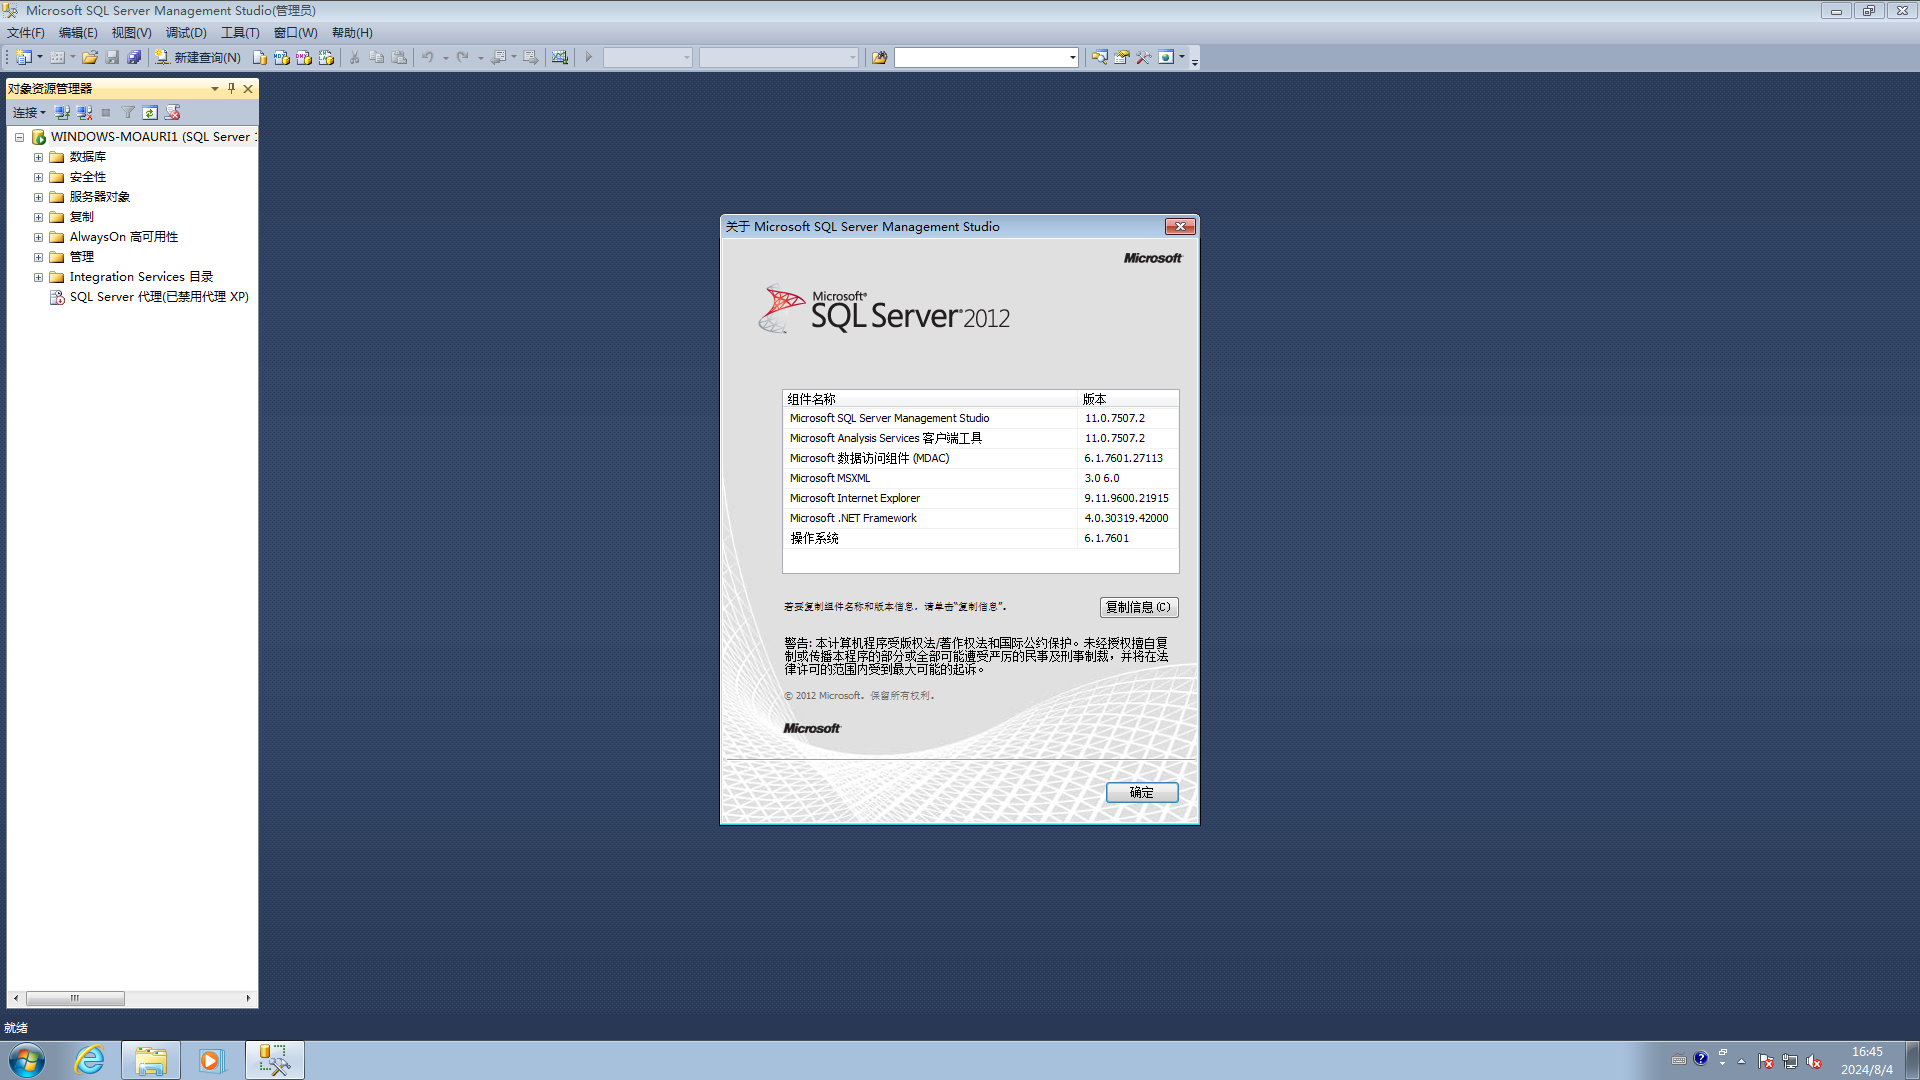Open the empty find combo box dropdown

(1073, 58)
